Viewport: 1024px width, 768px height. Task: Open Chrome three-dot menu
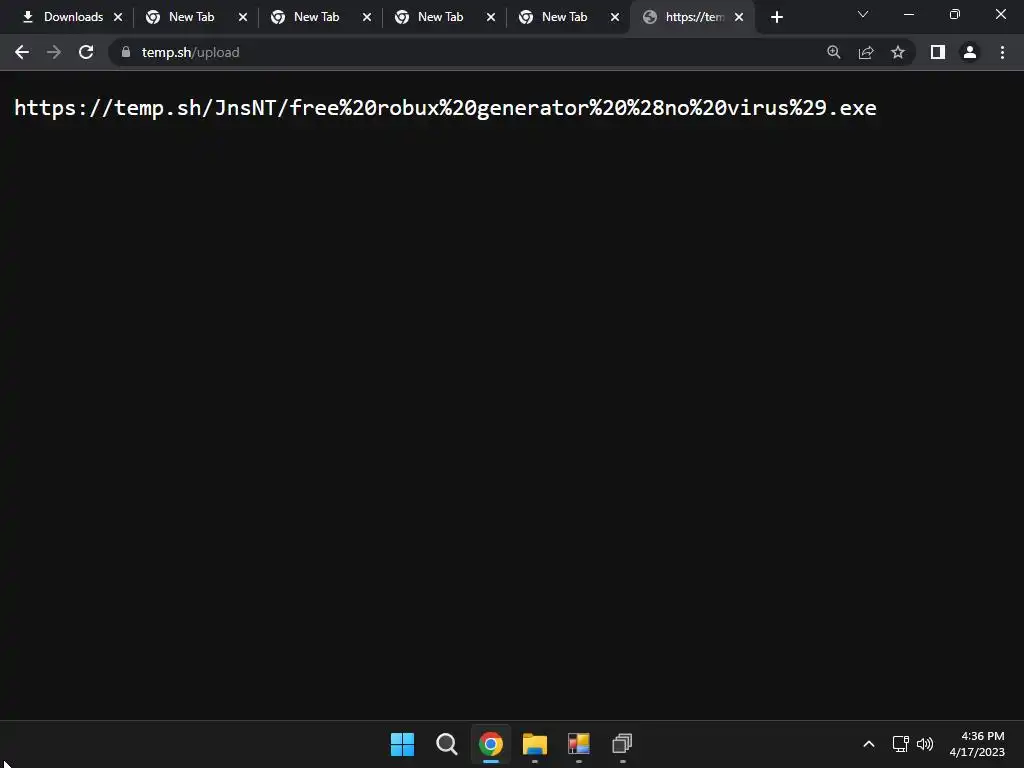click(1002, 52)
